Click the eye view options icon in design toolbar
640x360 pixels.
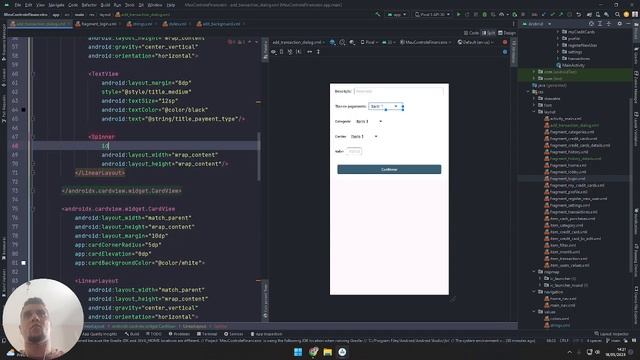[x=273, y=52]
